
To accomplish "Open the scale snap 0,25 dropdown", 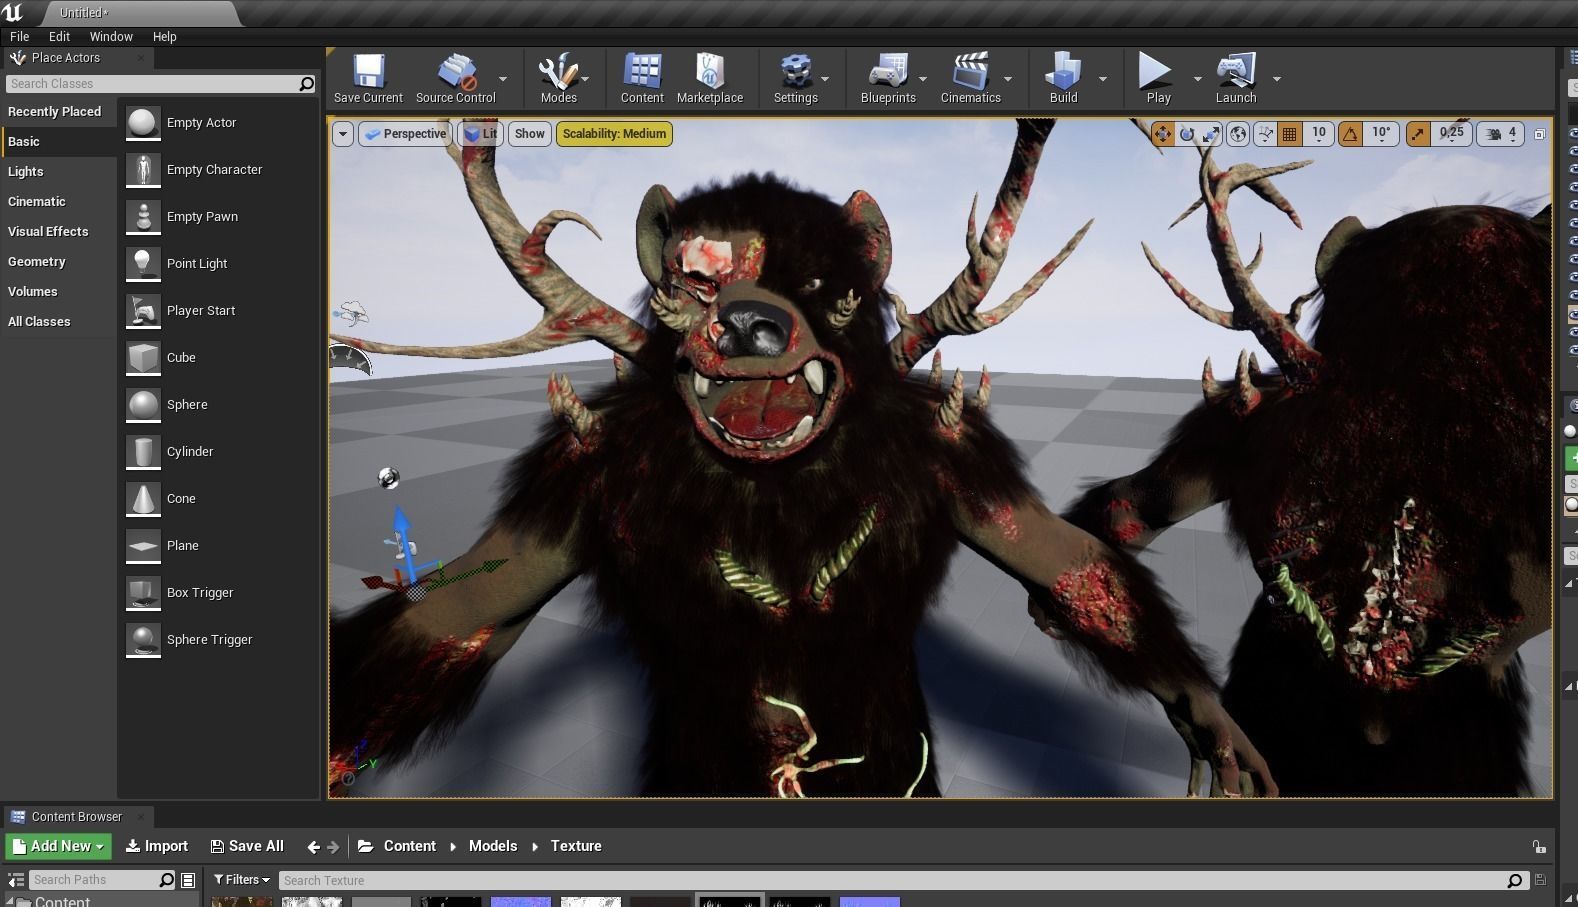I will click(1451, 134).
